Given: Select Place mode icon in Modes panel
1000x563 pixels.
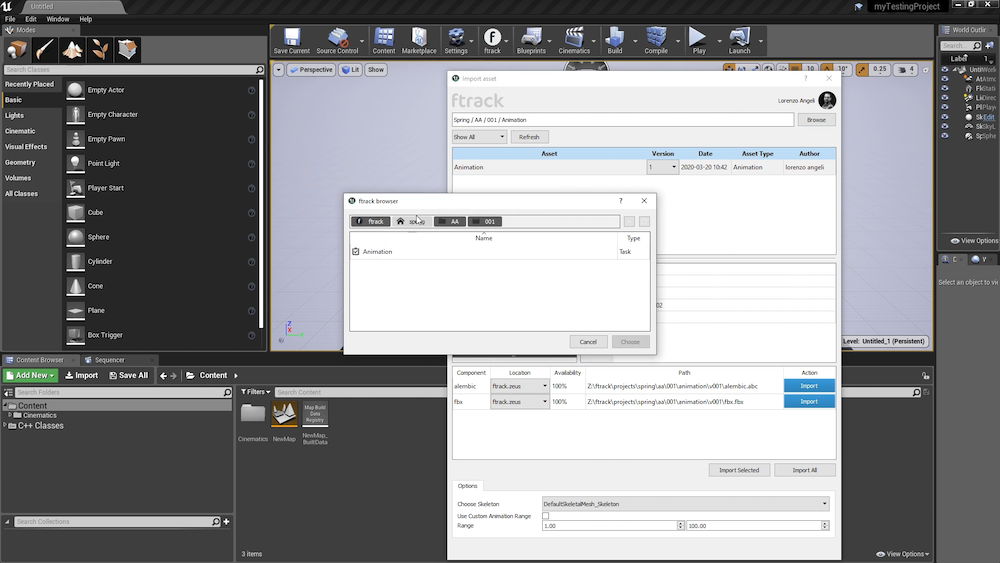Looking at the screenshot, I should coord(17,49).
